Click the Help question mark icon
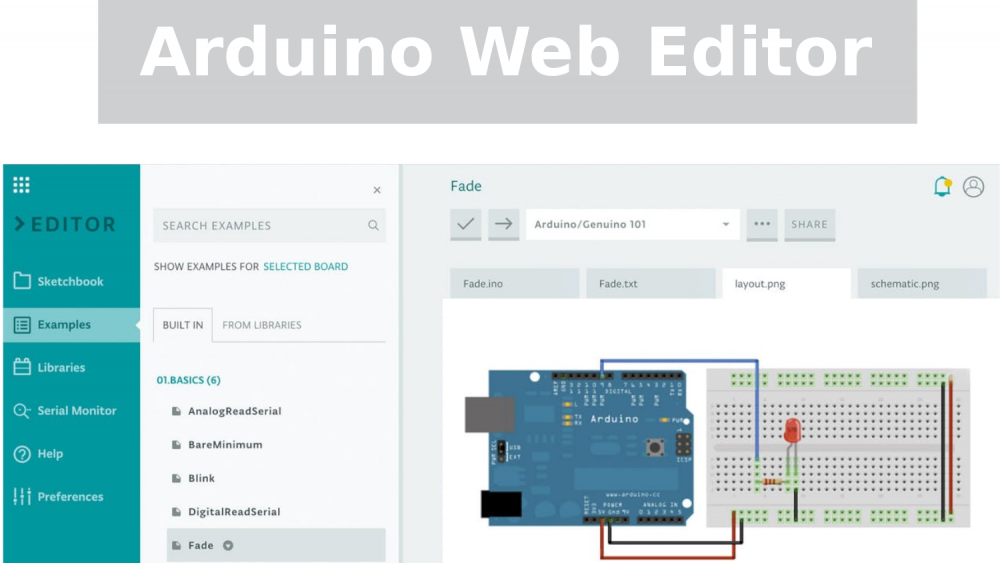This screenshot has height=563, width=1000. [22, 454]
